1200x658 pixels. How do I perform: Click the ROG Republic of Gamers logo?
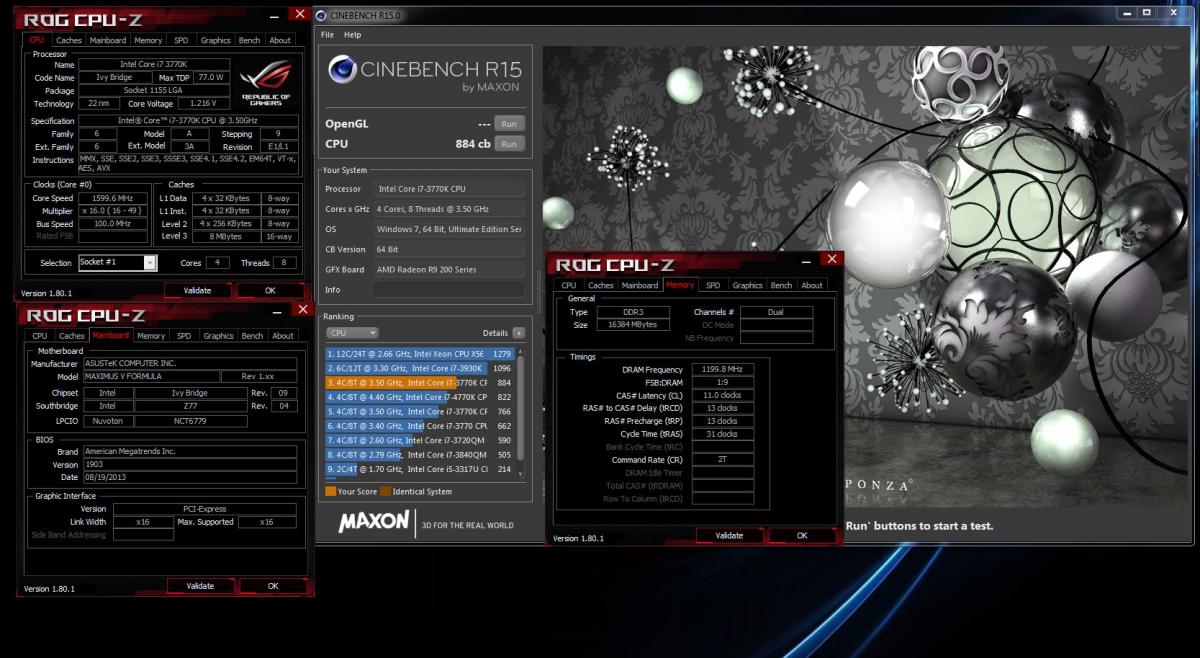(x=267, y=85)
